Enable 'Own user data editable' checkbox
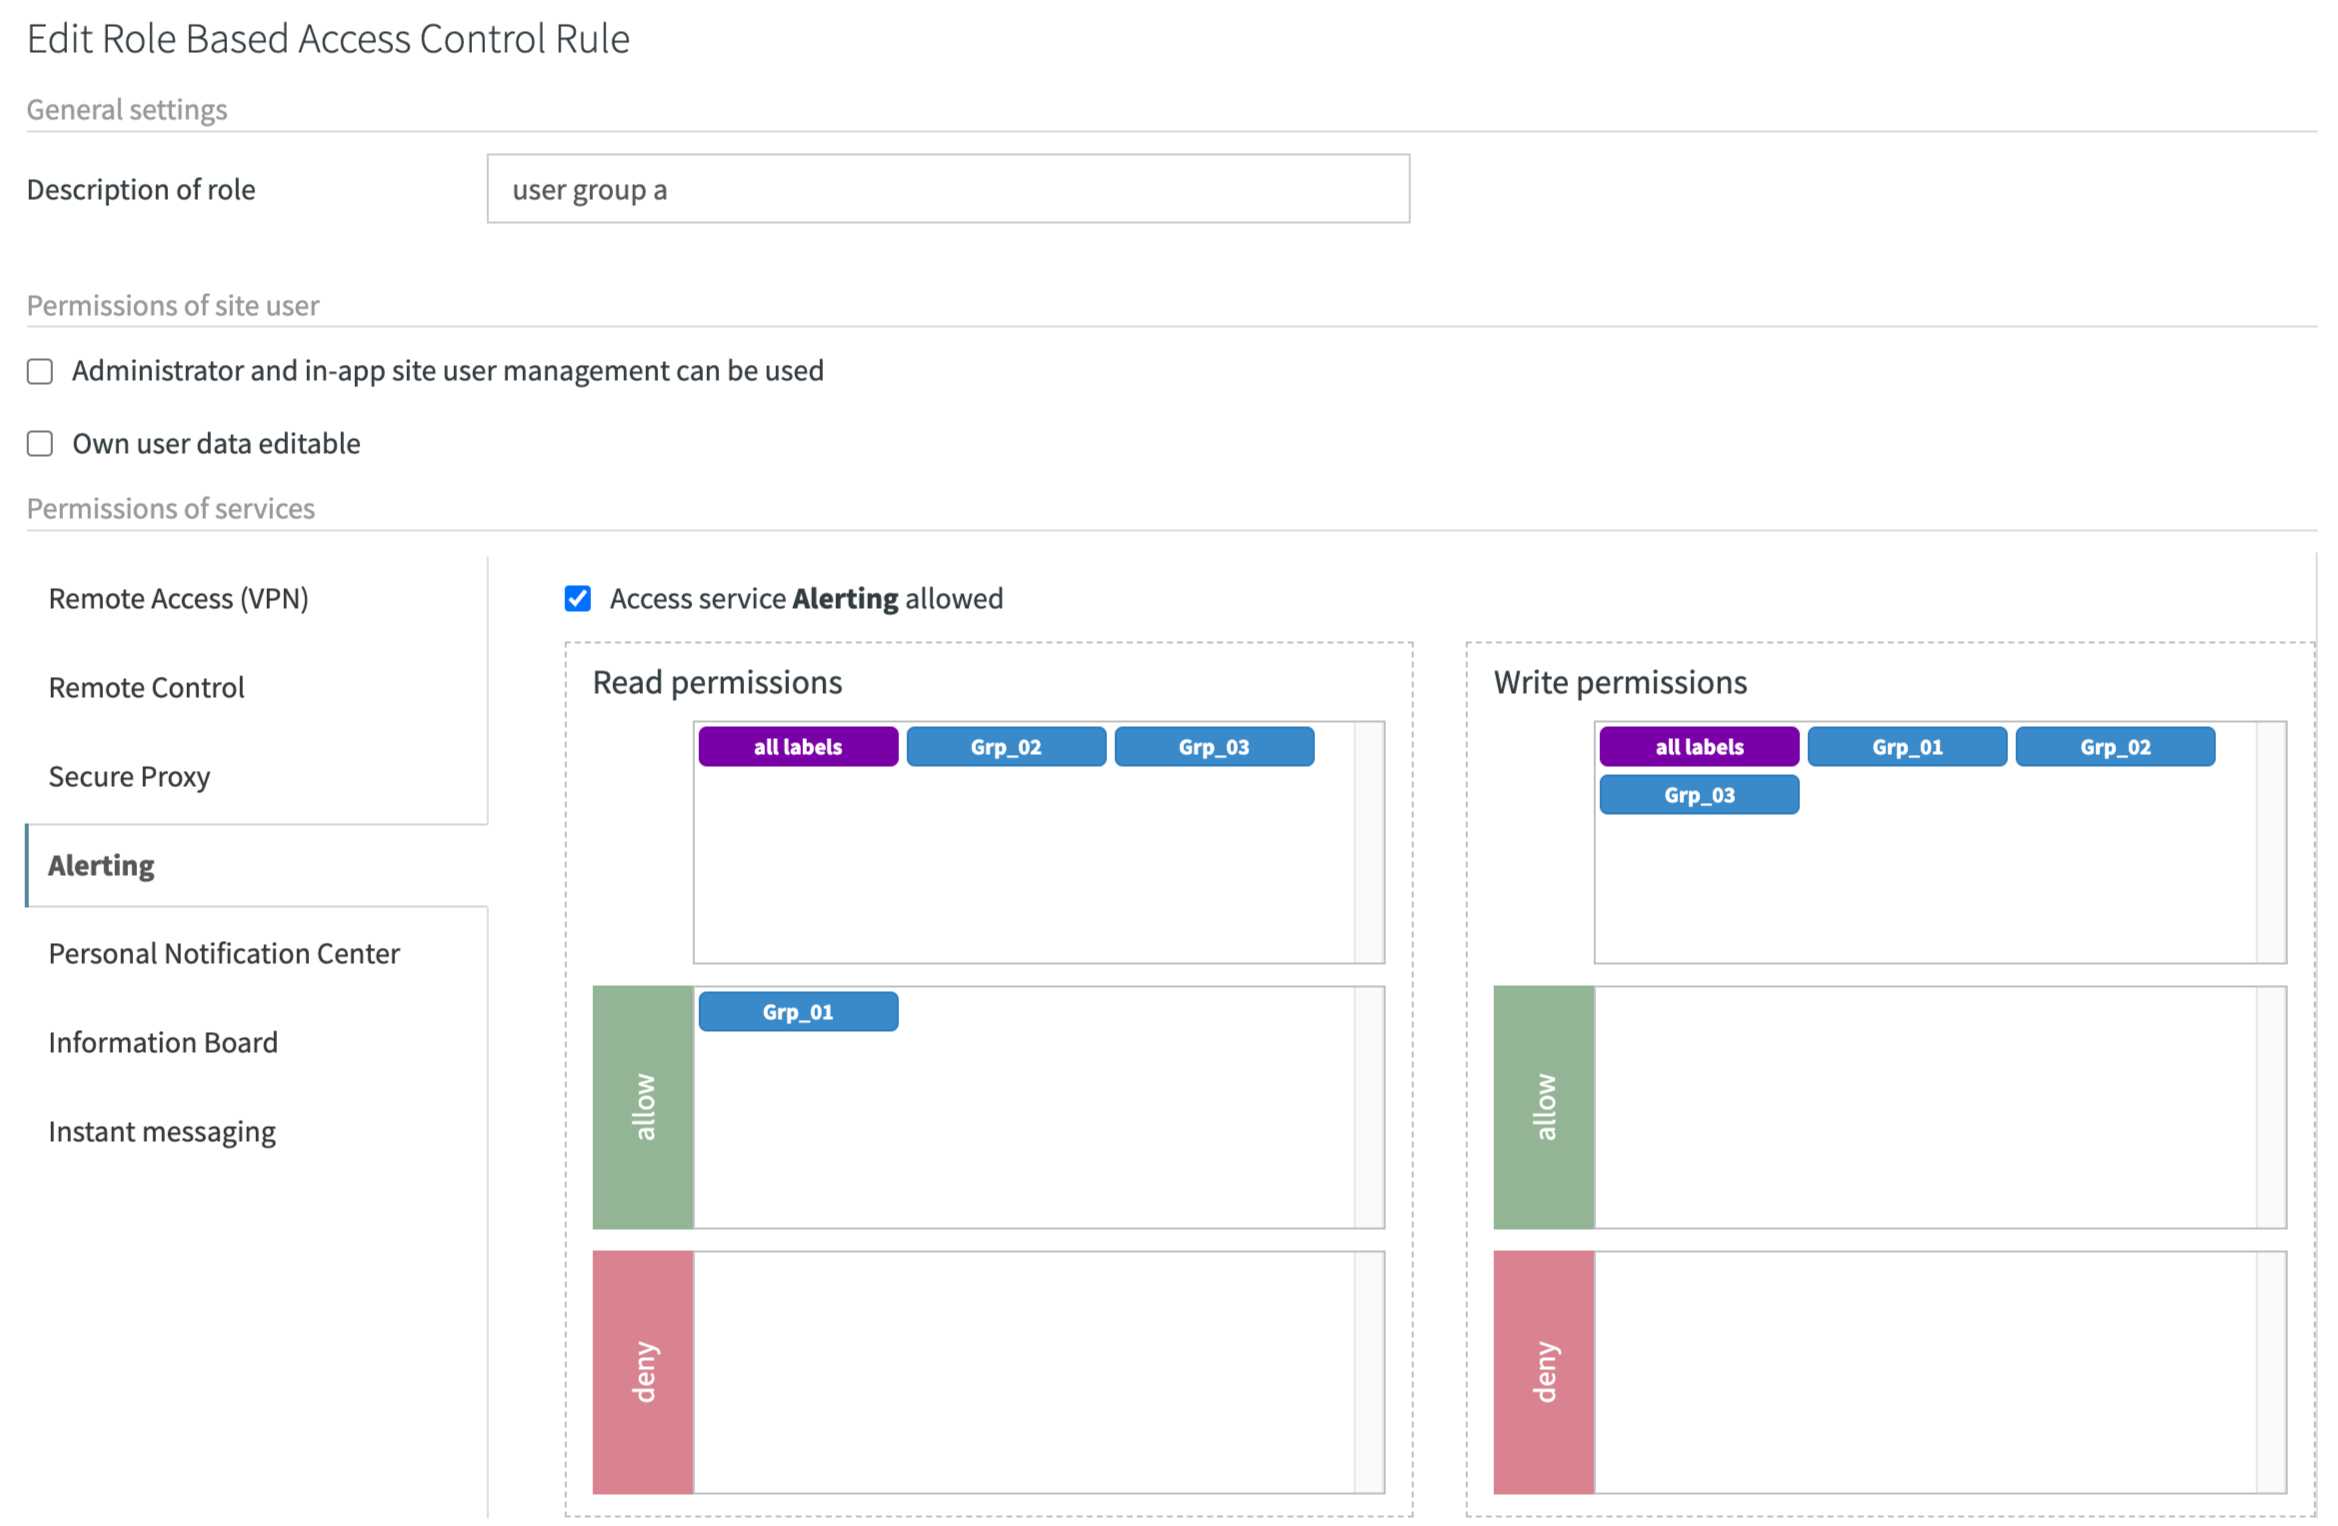2338x1526 pixels. [x=39, y=443]
